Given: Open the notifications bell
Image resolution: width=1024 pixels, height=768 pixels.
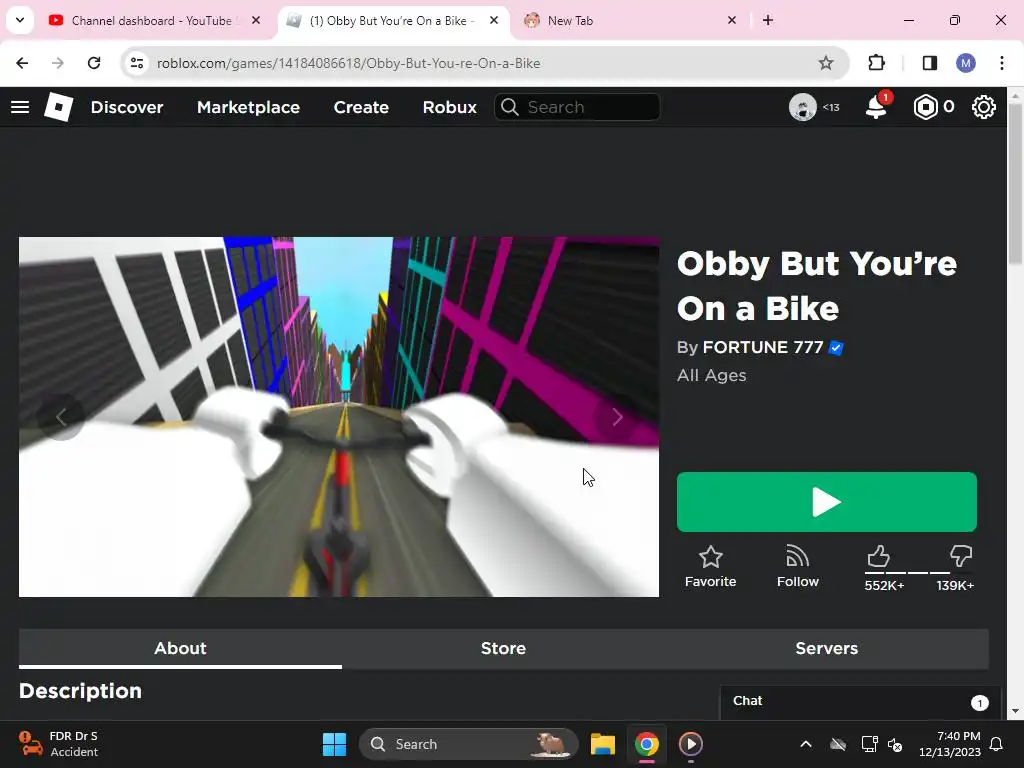Looking at the screenshot, I should tap(876, 107).
